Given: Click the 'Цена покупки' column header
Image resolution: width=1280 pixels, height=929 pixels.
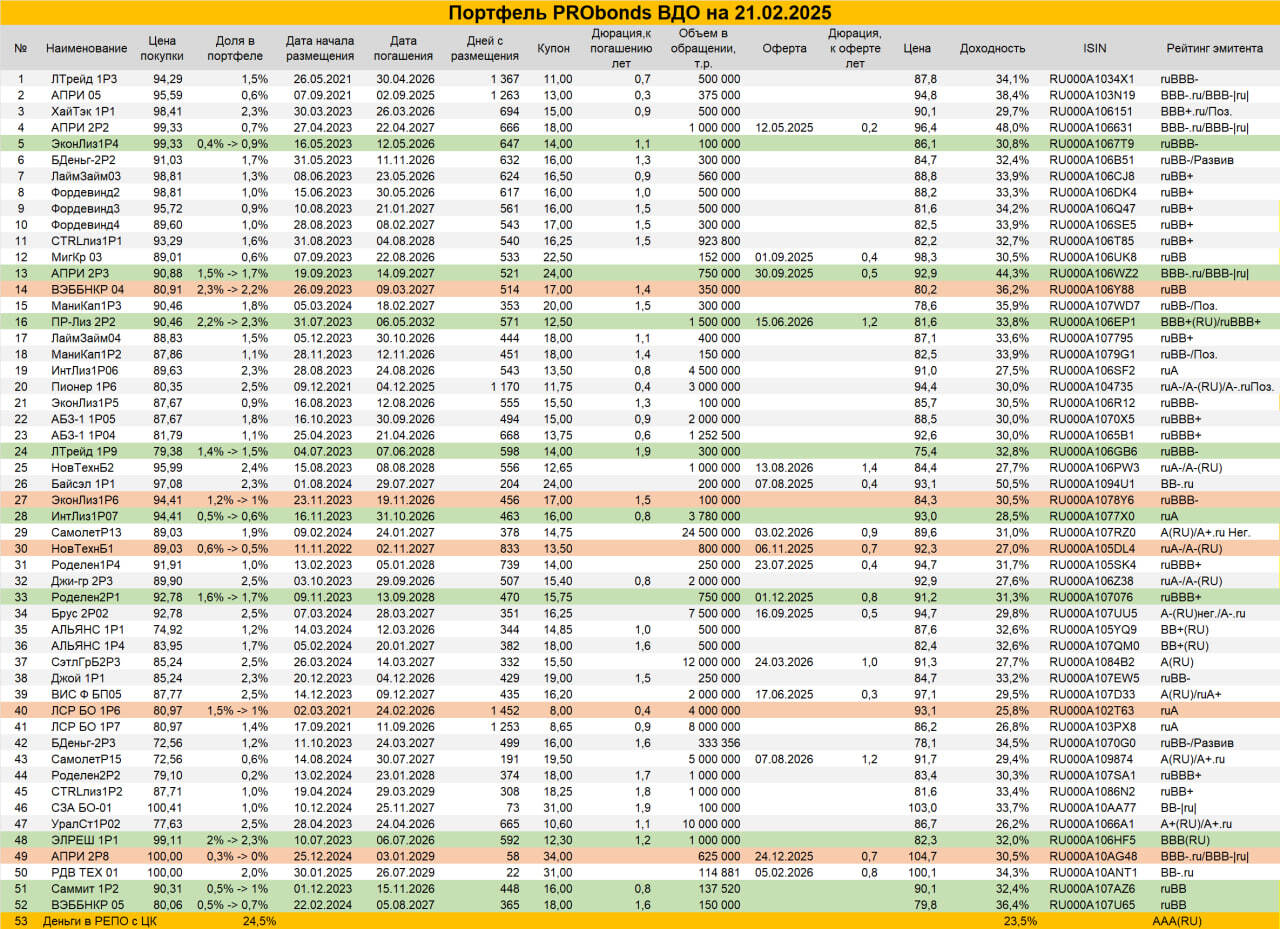Looking at the screenshot, I should pos(161,49).
